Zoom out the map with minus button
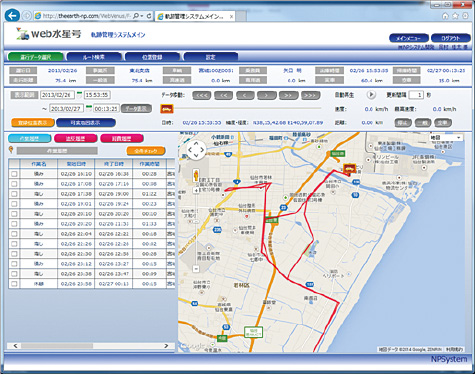The height and width of the screenshot is (375, 476). [196, 268]
